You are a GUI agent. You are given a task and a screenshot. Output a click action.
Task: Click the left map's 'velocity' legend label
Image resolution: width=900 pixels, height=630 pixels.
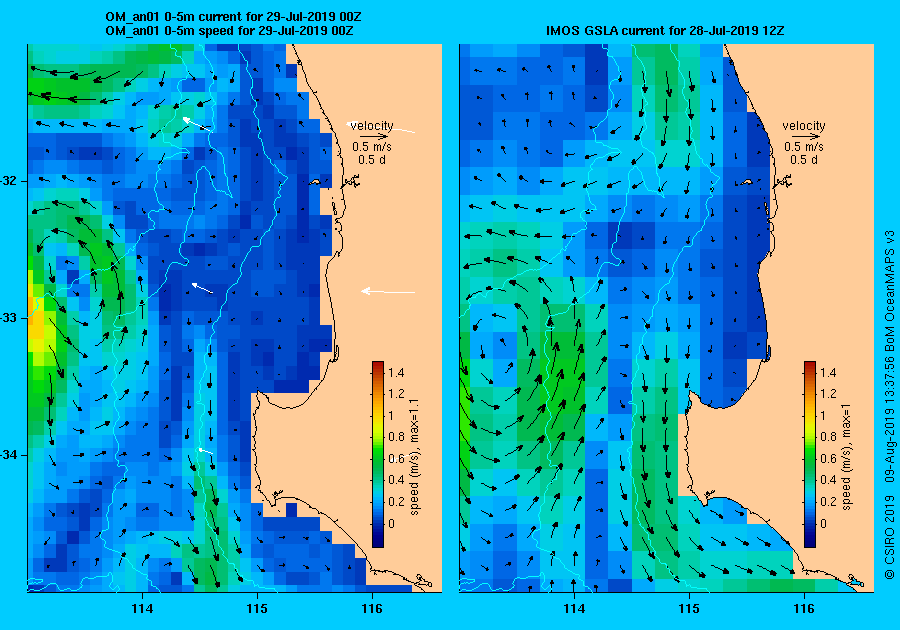coord(372,126)
